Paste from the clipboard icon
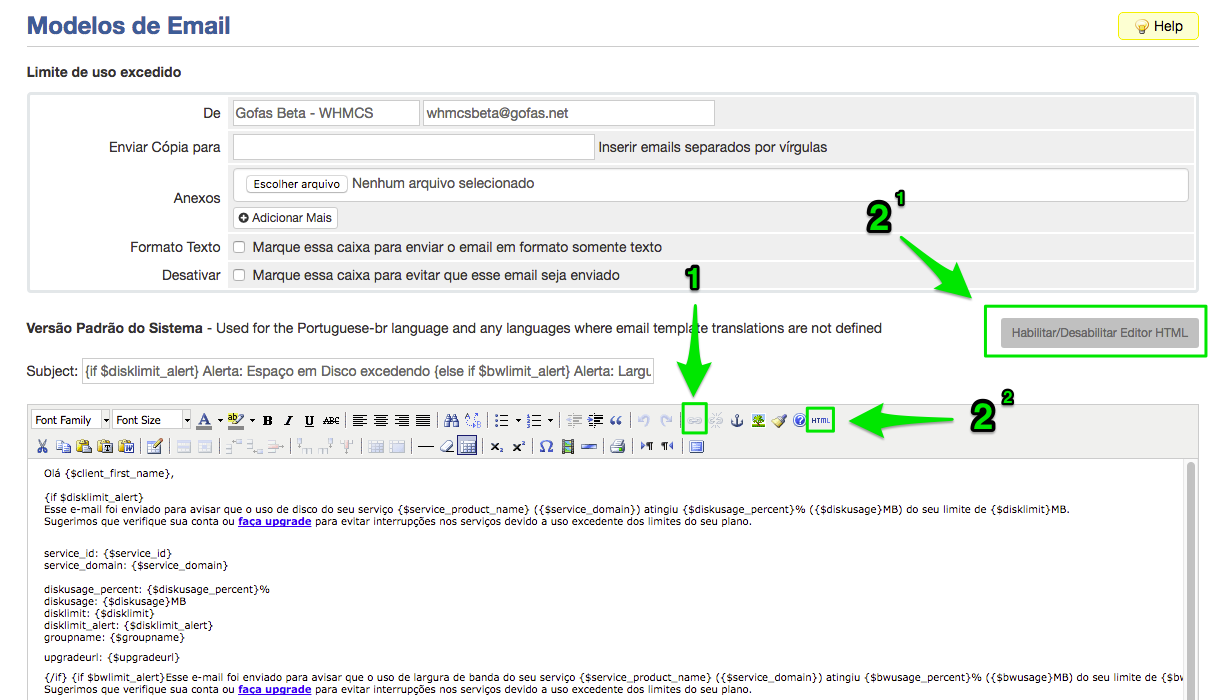Image resolution: width=1213 pixels, height=700 pixels. pos(84,447)
